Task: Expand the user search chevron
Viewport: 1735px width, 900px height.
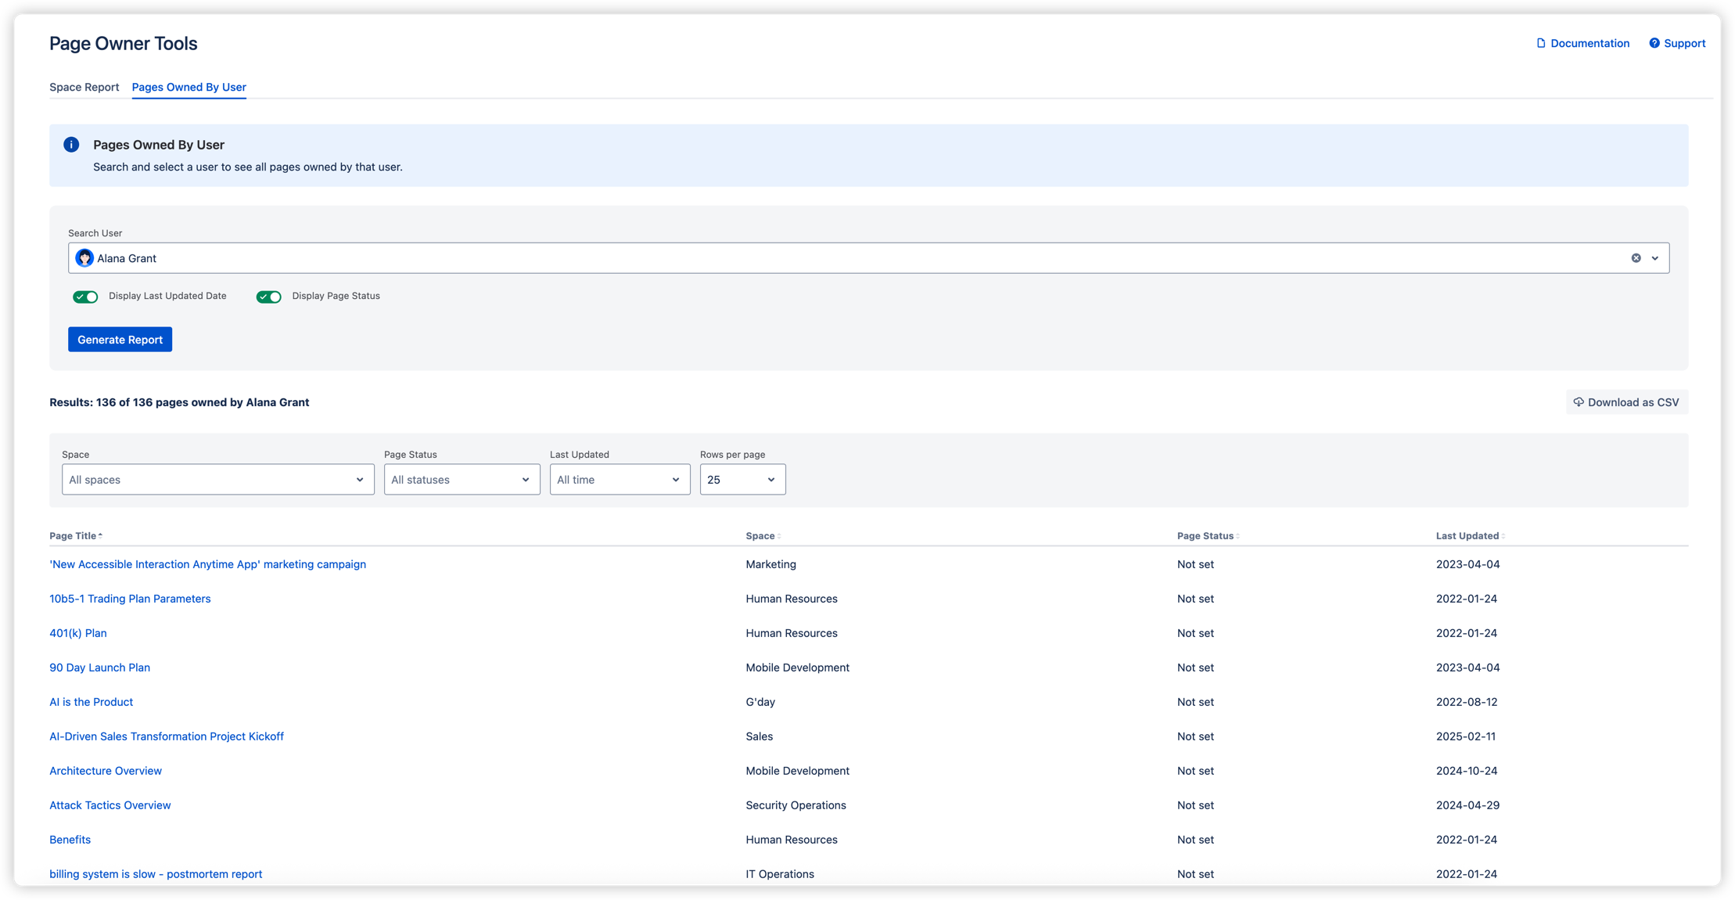Action: coord(1656,258)
